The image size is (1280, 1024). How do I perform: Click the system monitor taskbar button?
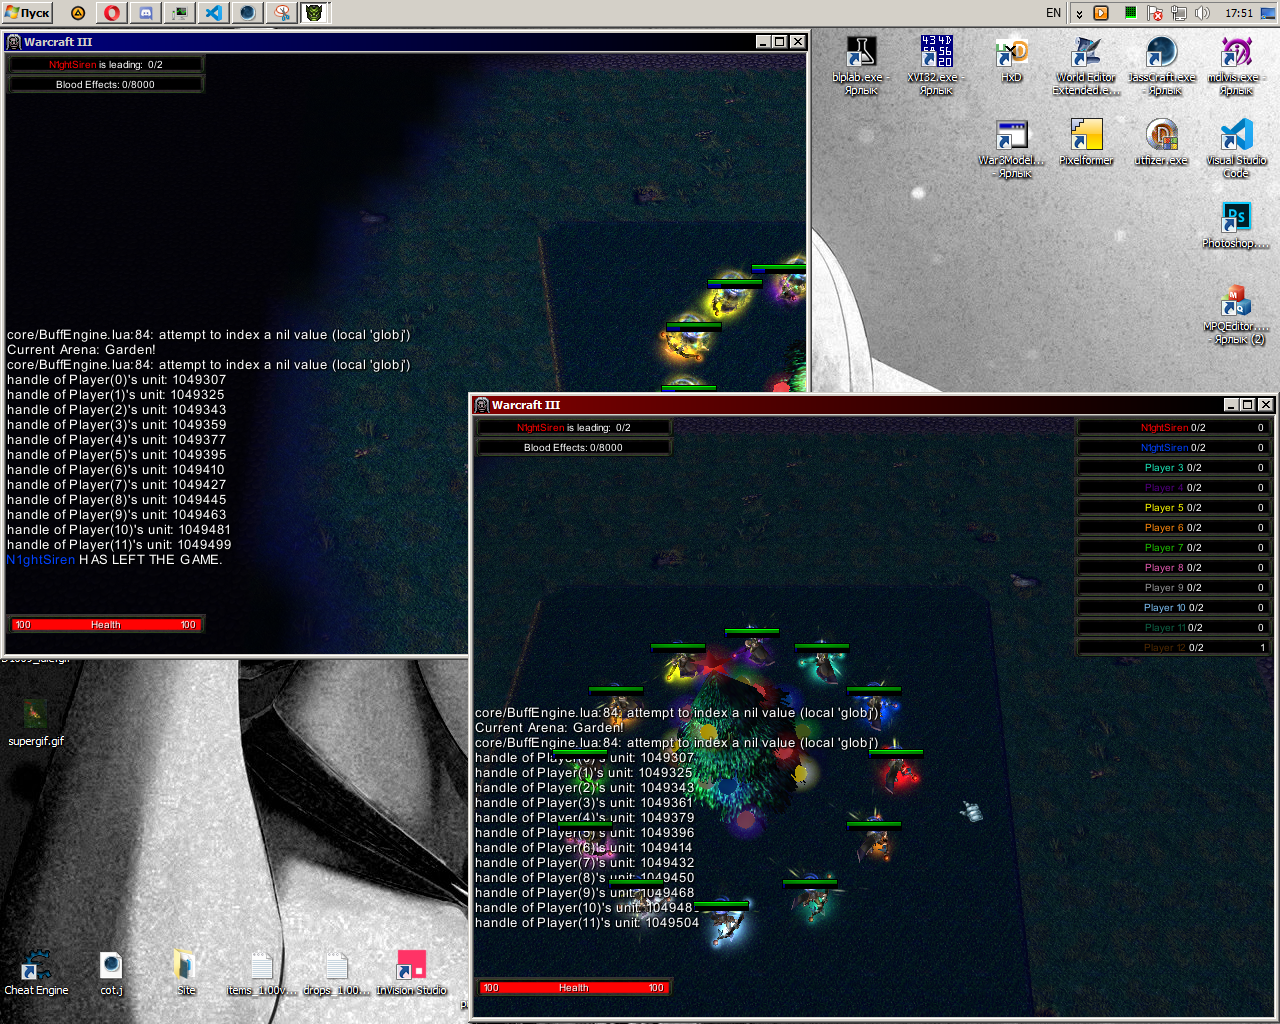click(180, 13)
